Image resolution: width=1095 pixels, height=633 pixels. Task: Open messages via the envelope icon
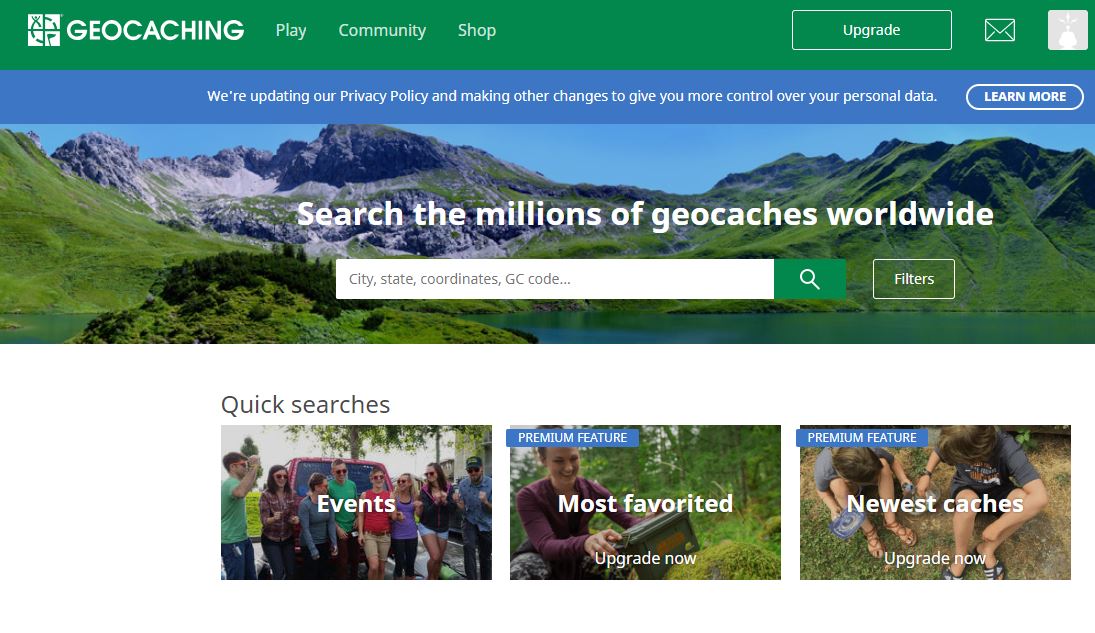tap(1000, 30)
